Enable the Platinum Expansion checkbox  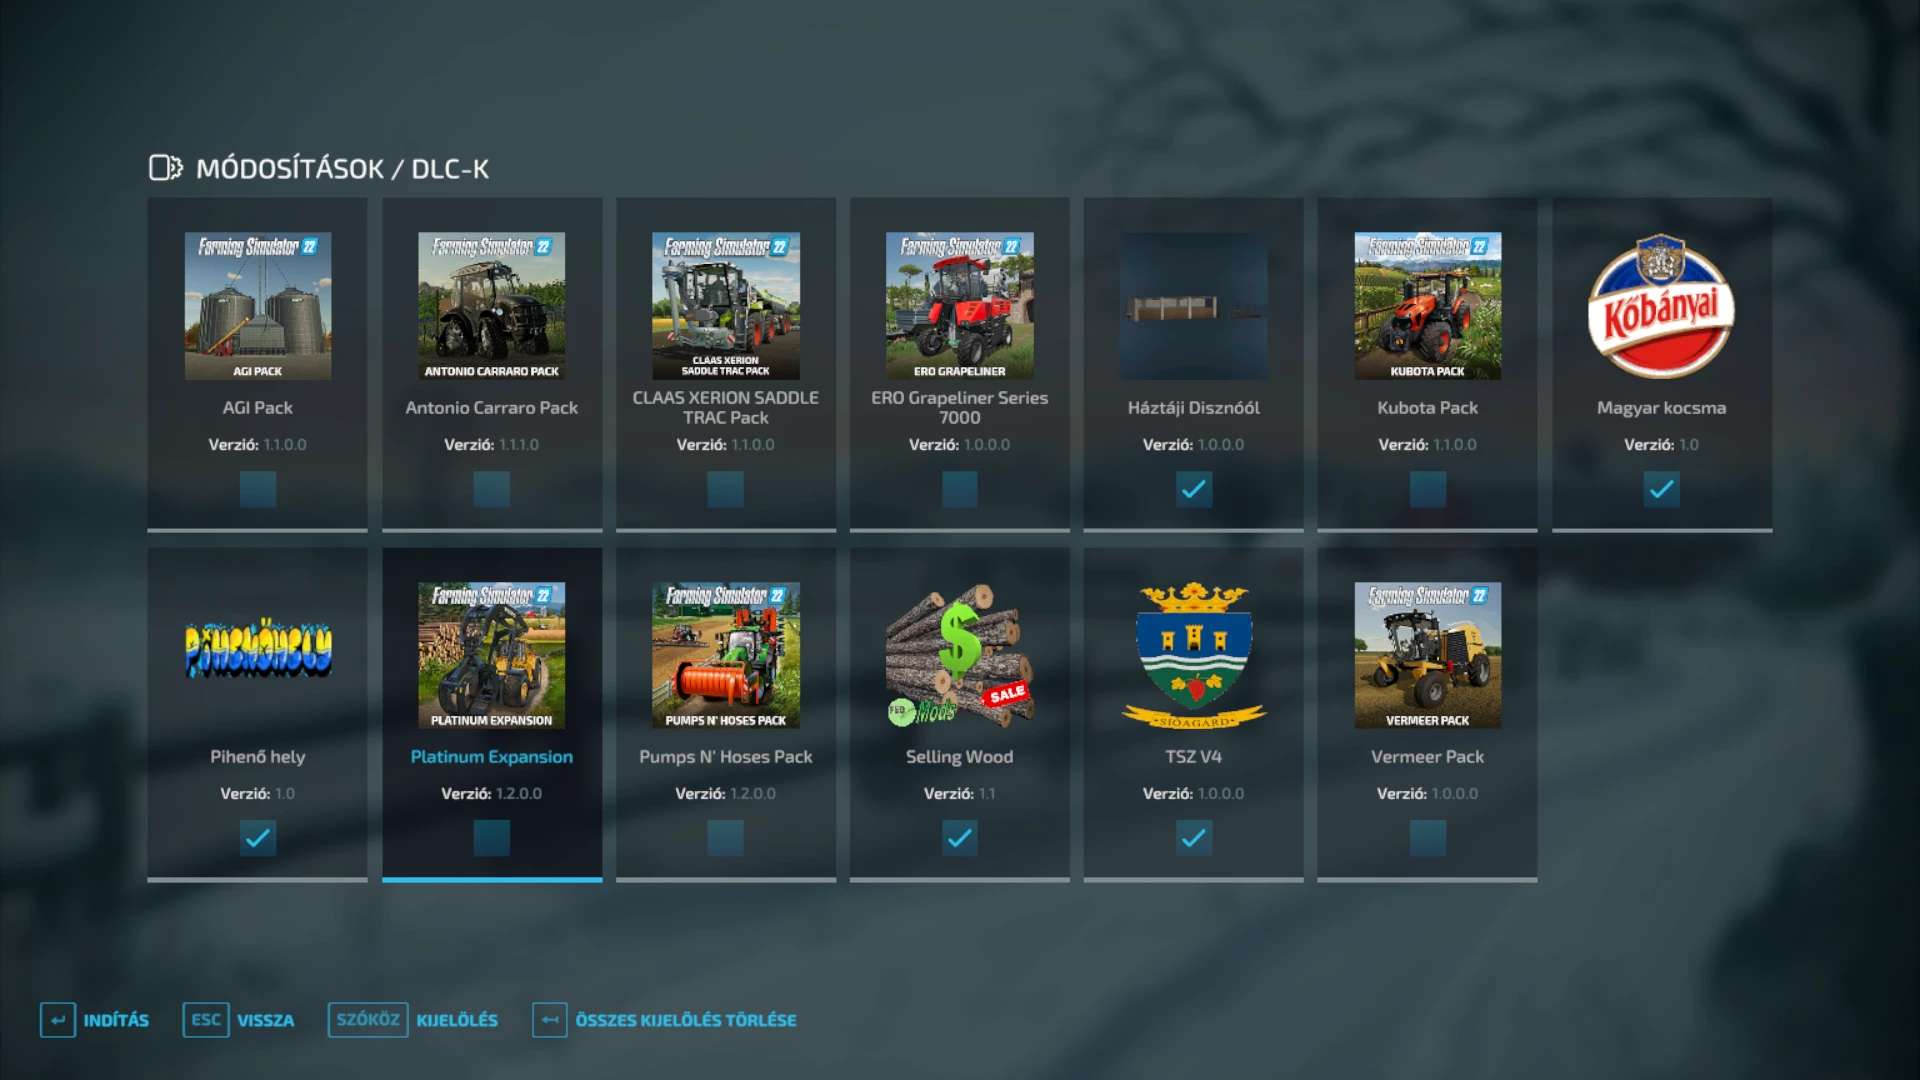pyautogui.click(x=491, y=838)
